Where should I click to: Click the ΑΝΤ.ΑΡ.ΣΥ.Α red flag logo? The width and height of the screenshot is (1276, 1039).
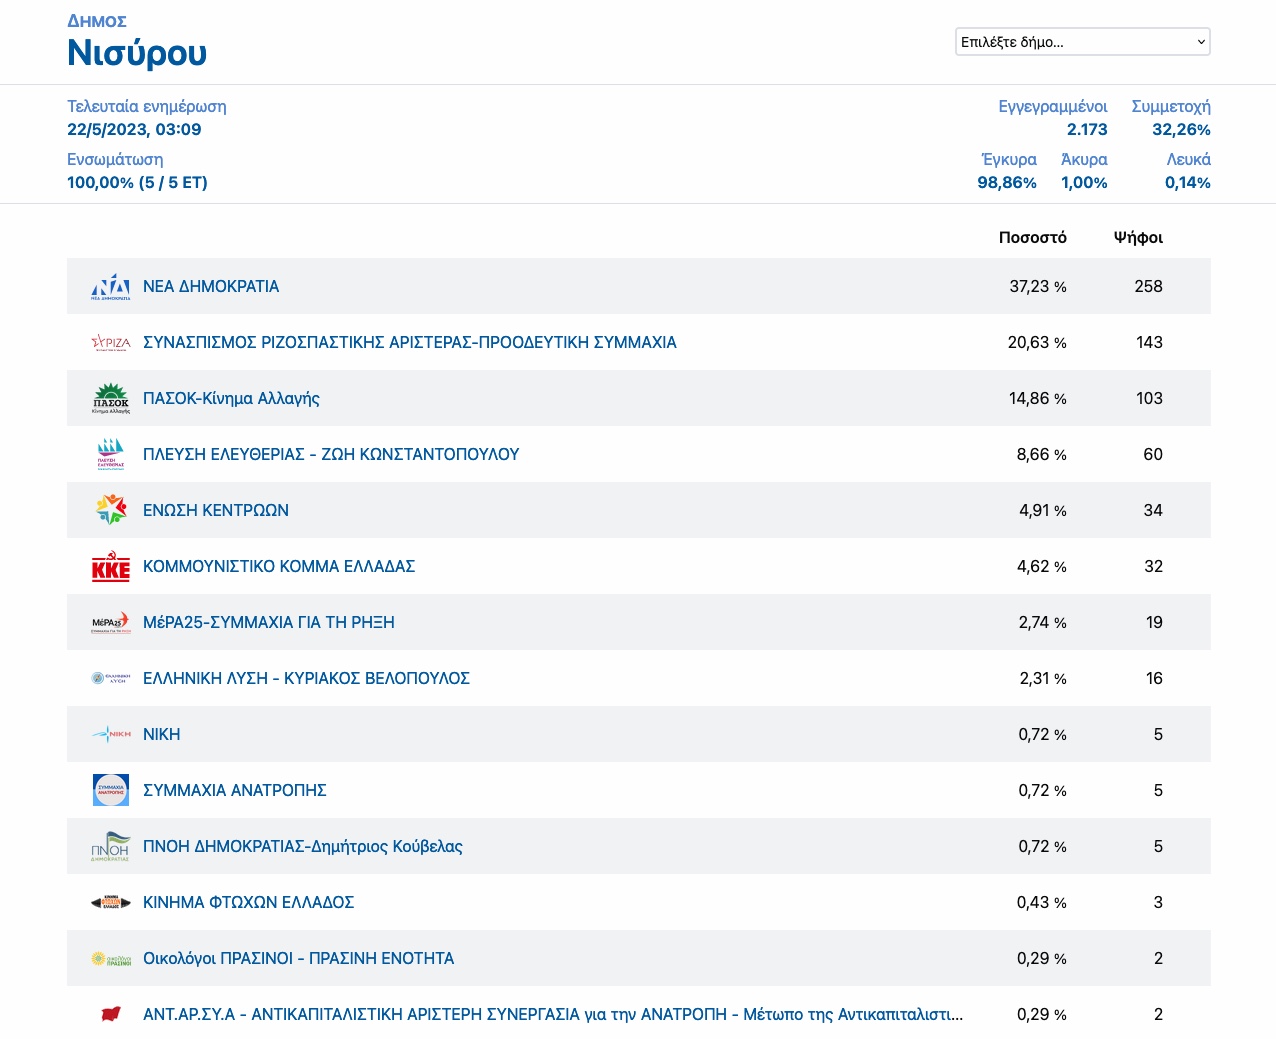111,1014
